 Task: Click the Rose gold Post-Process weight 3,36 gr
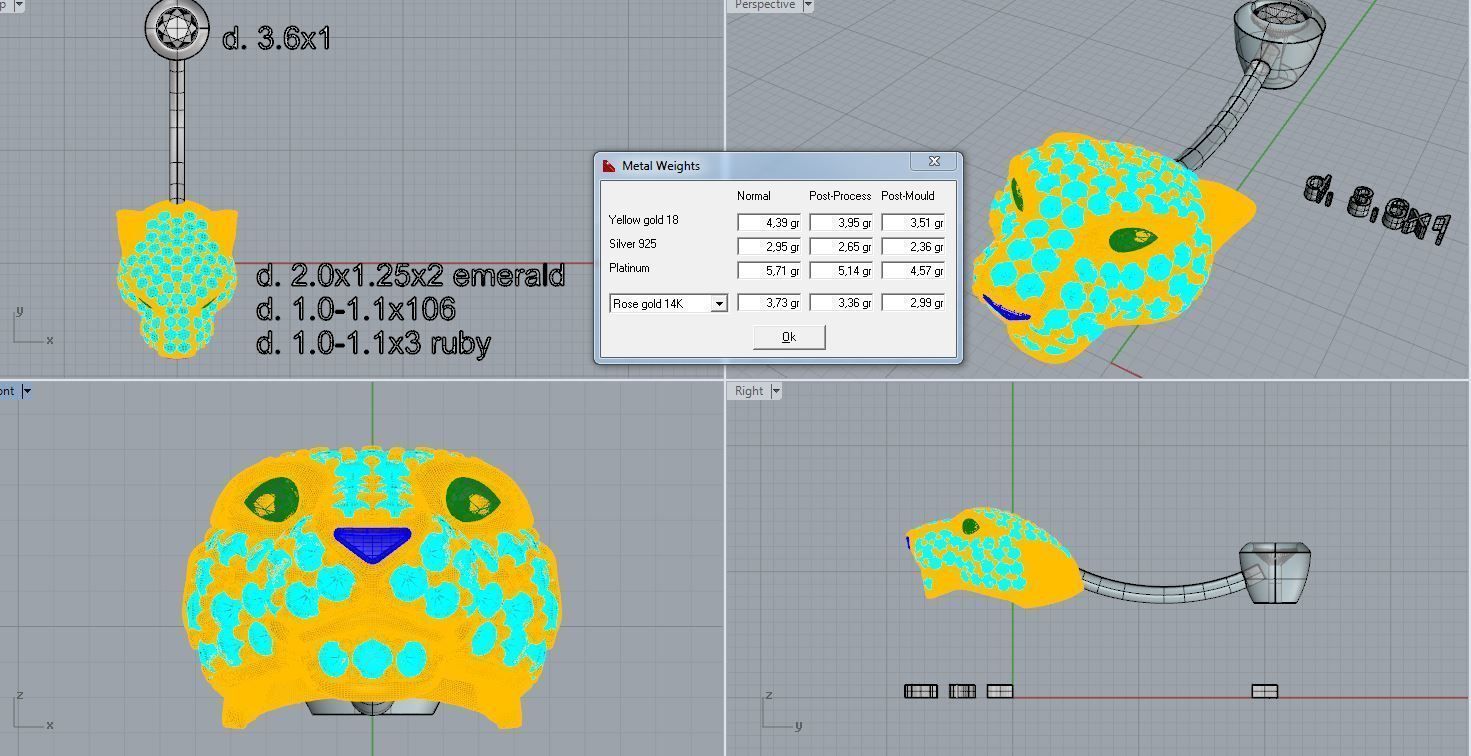[x=841, y=303]
